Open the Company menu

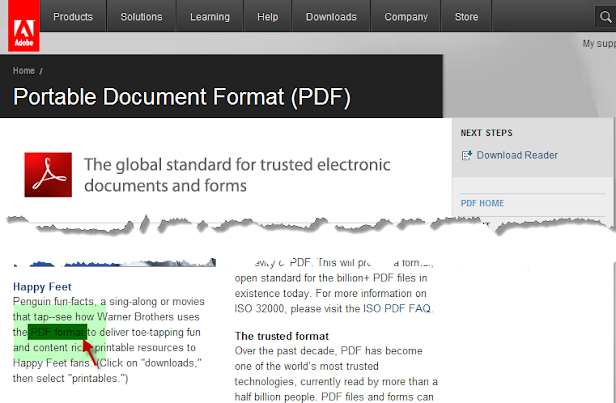click(406, 17)
